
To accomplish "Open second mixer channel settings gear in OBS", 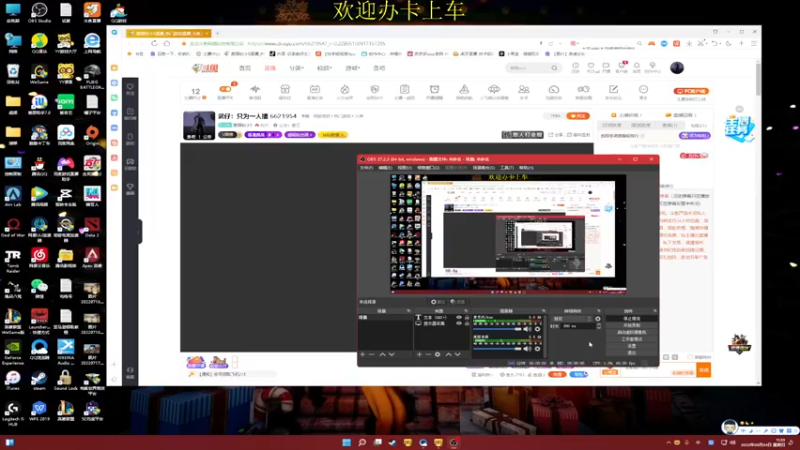I will pyautogui.click(x=537, y=349).
